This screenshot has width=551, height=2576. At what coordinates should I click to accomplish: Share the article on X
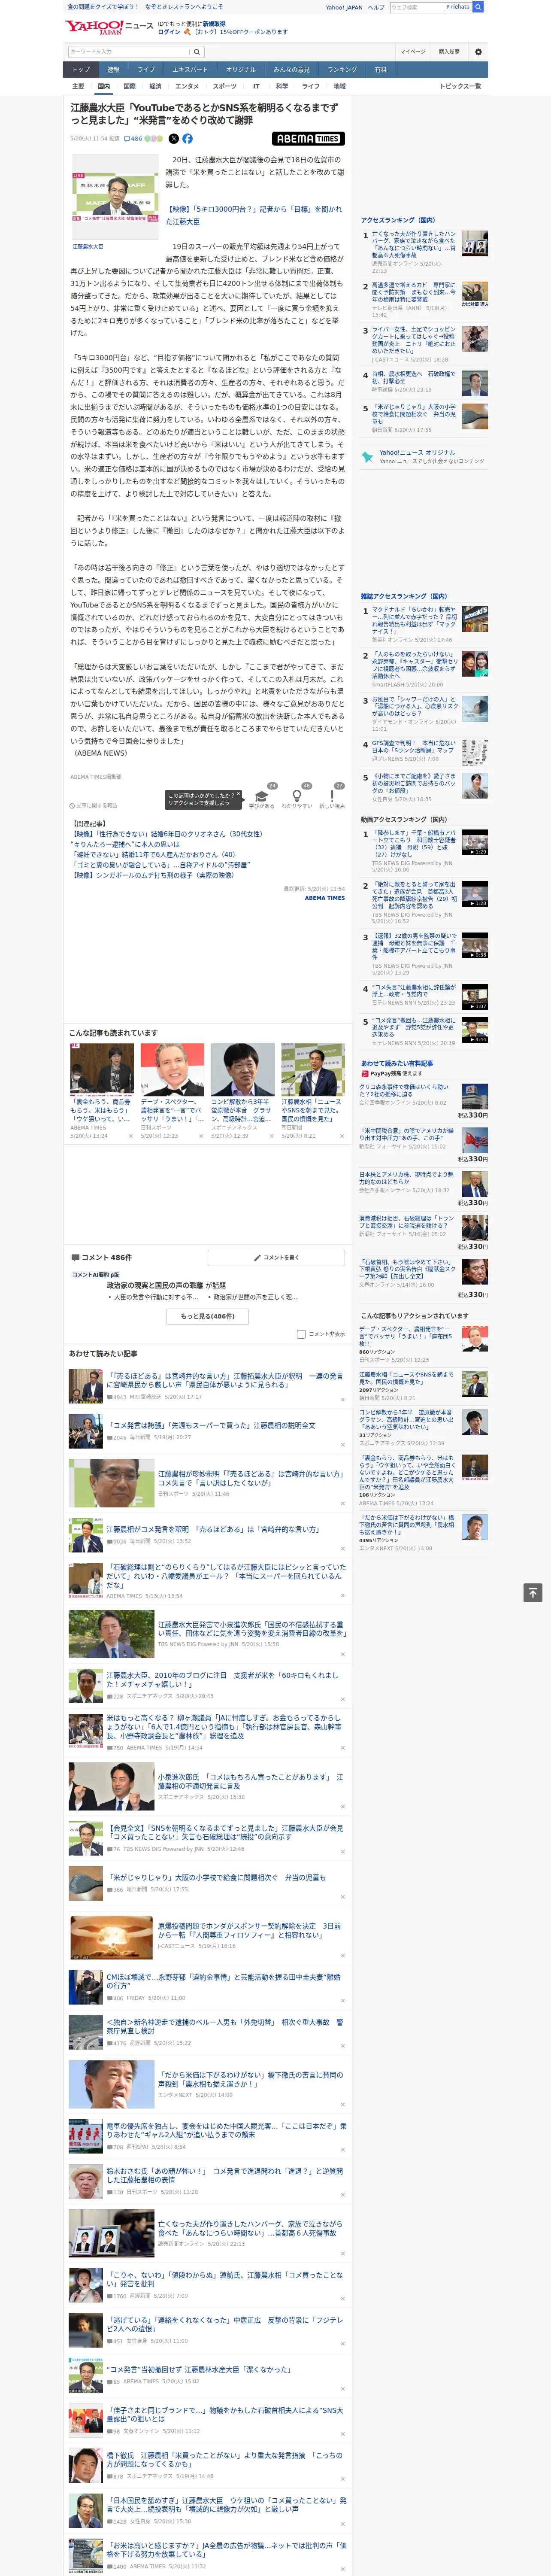(174, 139)
